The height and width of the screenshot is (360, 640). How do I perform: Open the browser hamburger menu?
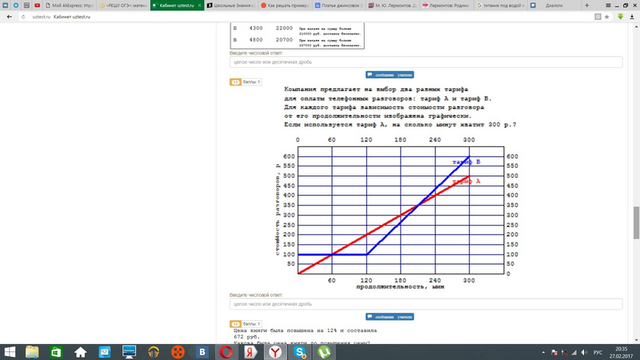tap(608, 5)
